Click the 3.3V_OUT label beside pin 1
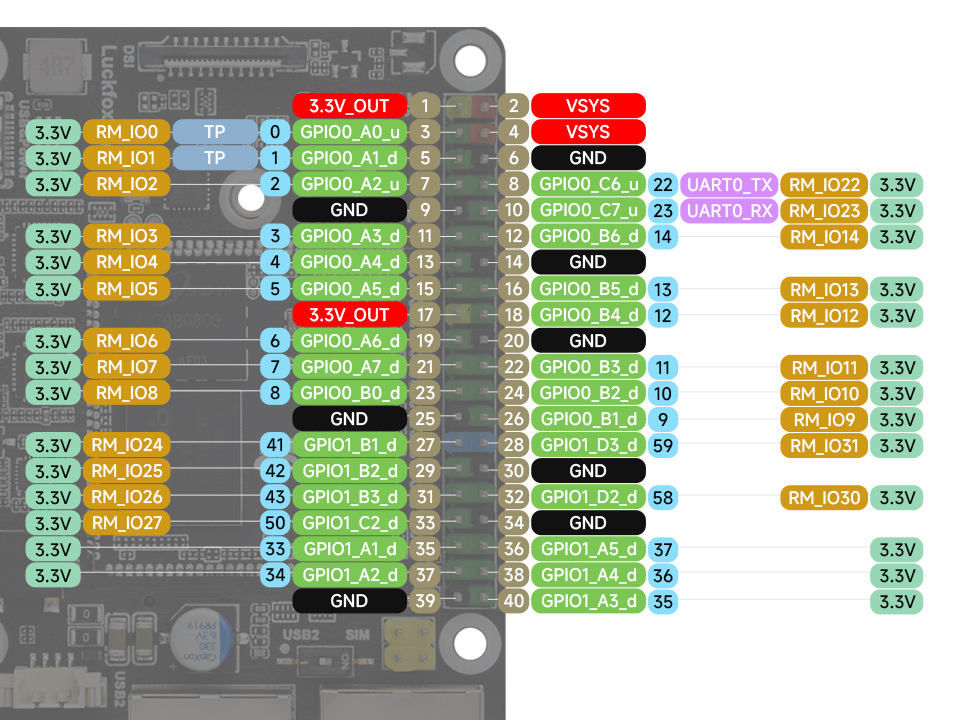 click(349, 106)
